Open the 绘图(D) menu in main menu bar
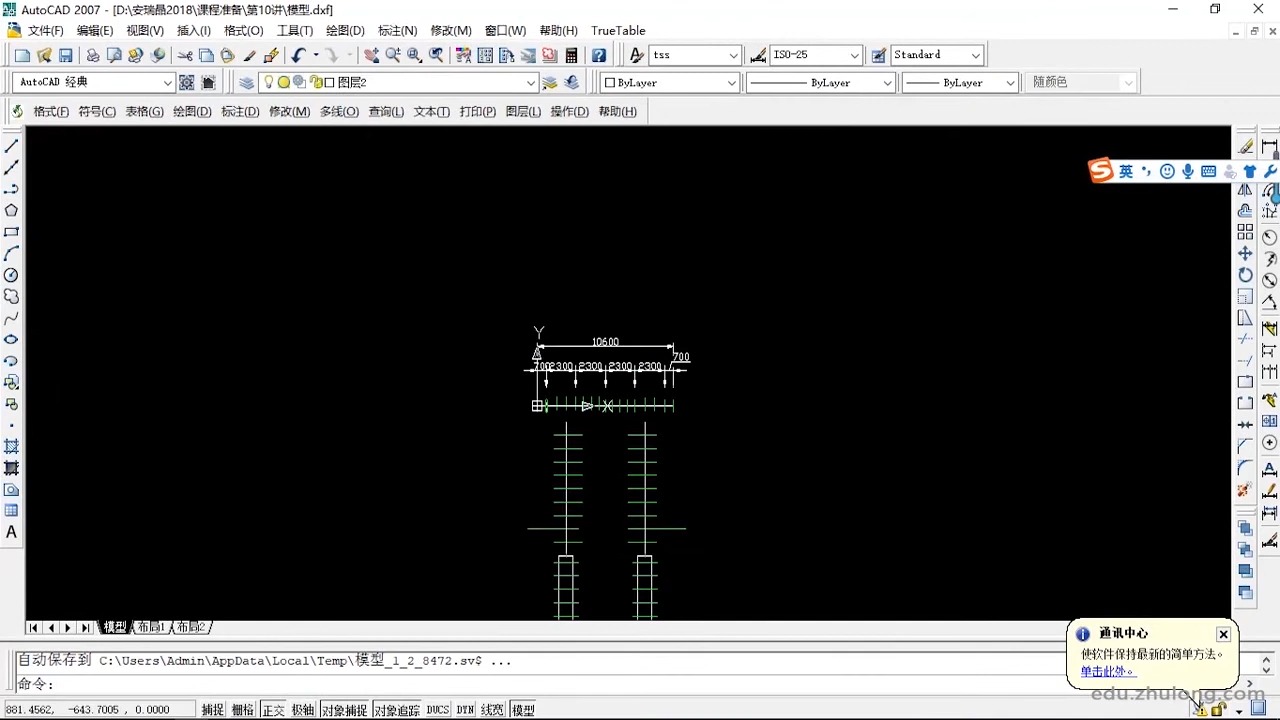 [345, 31]
